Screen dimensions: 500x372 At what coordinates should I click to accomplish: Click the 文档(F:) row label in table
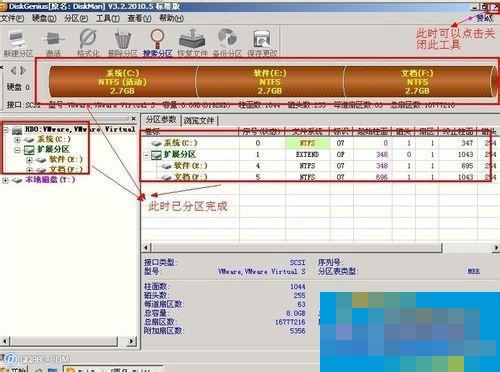click(191, 177)
